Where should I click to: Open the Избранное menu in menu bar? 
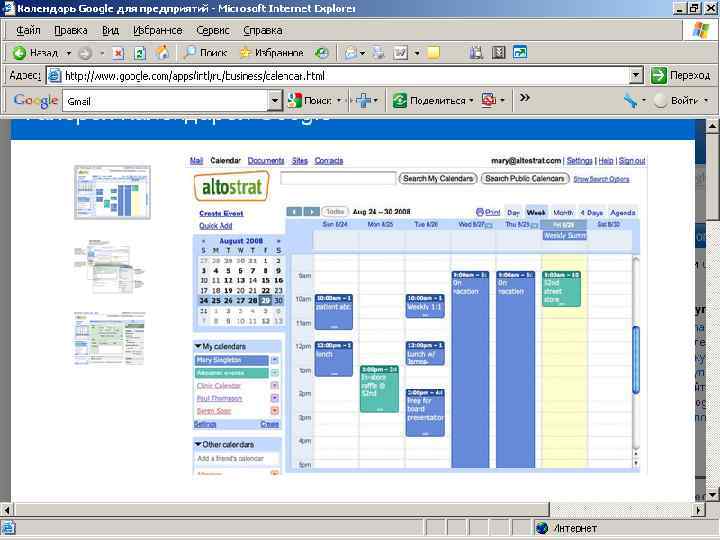coord(158,30)
